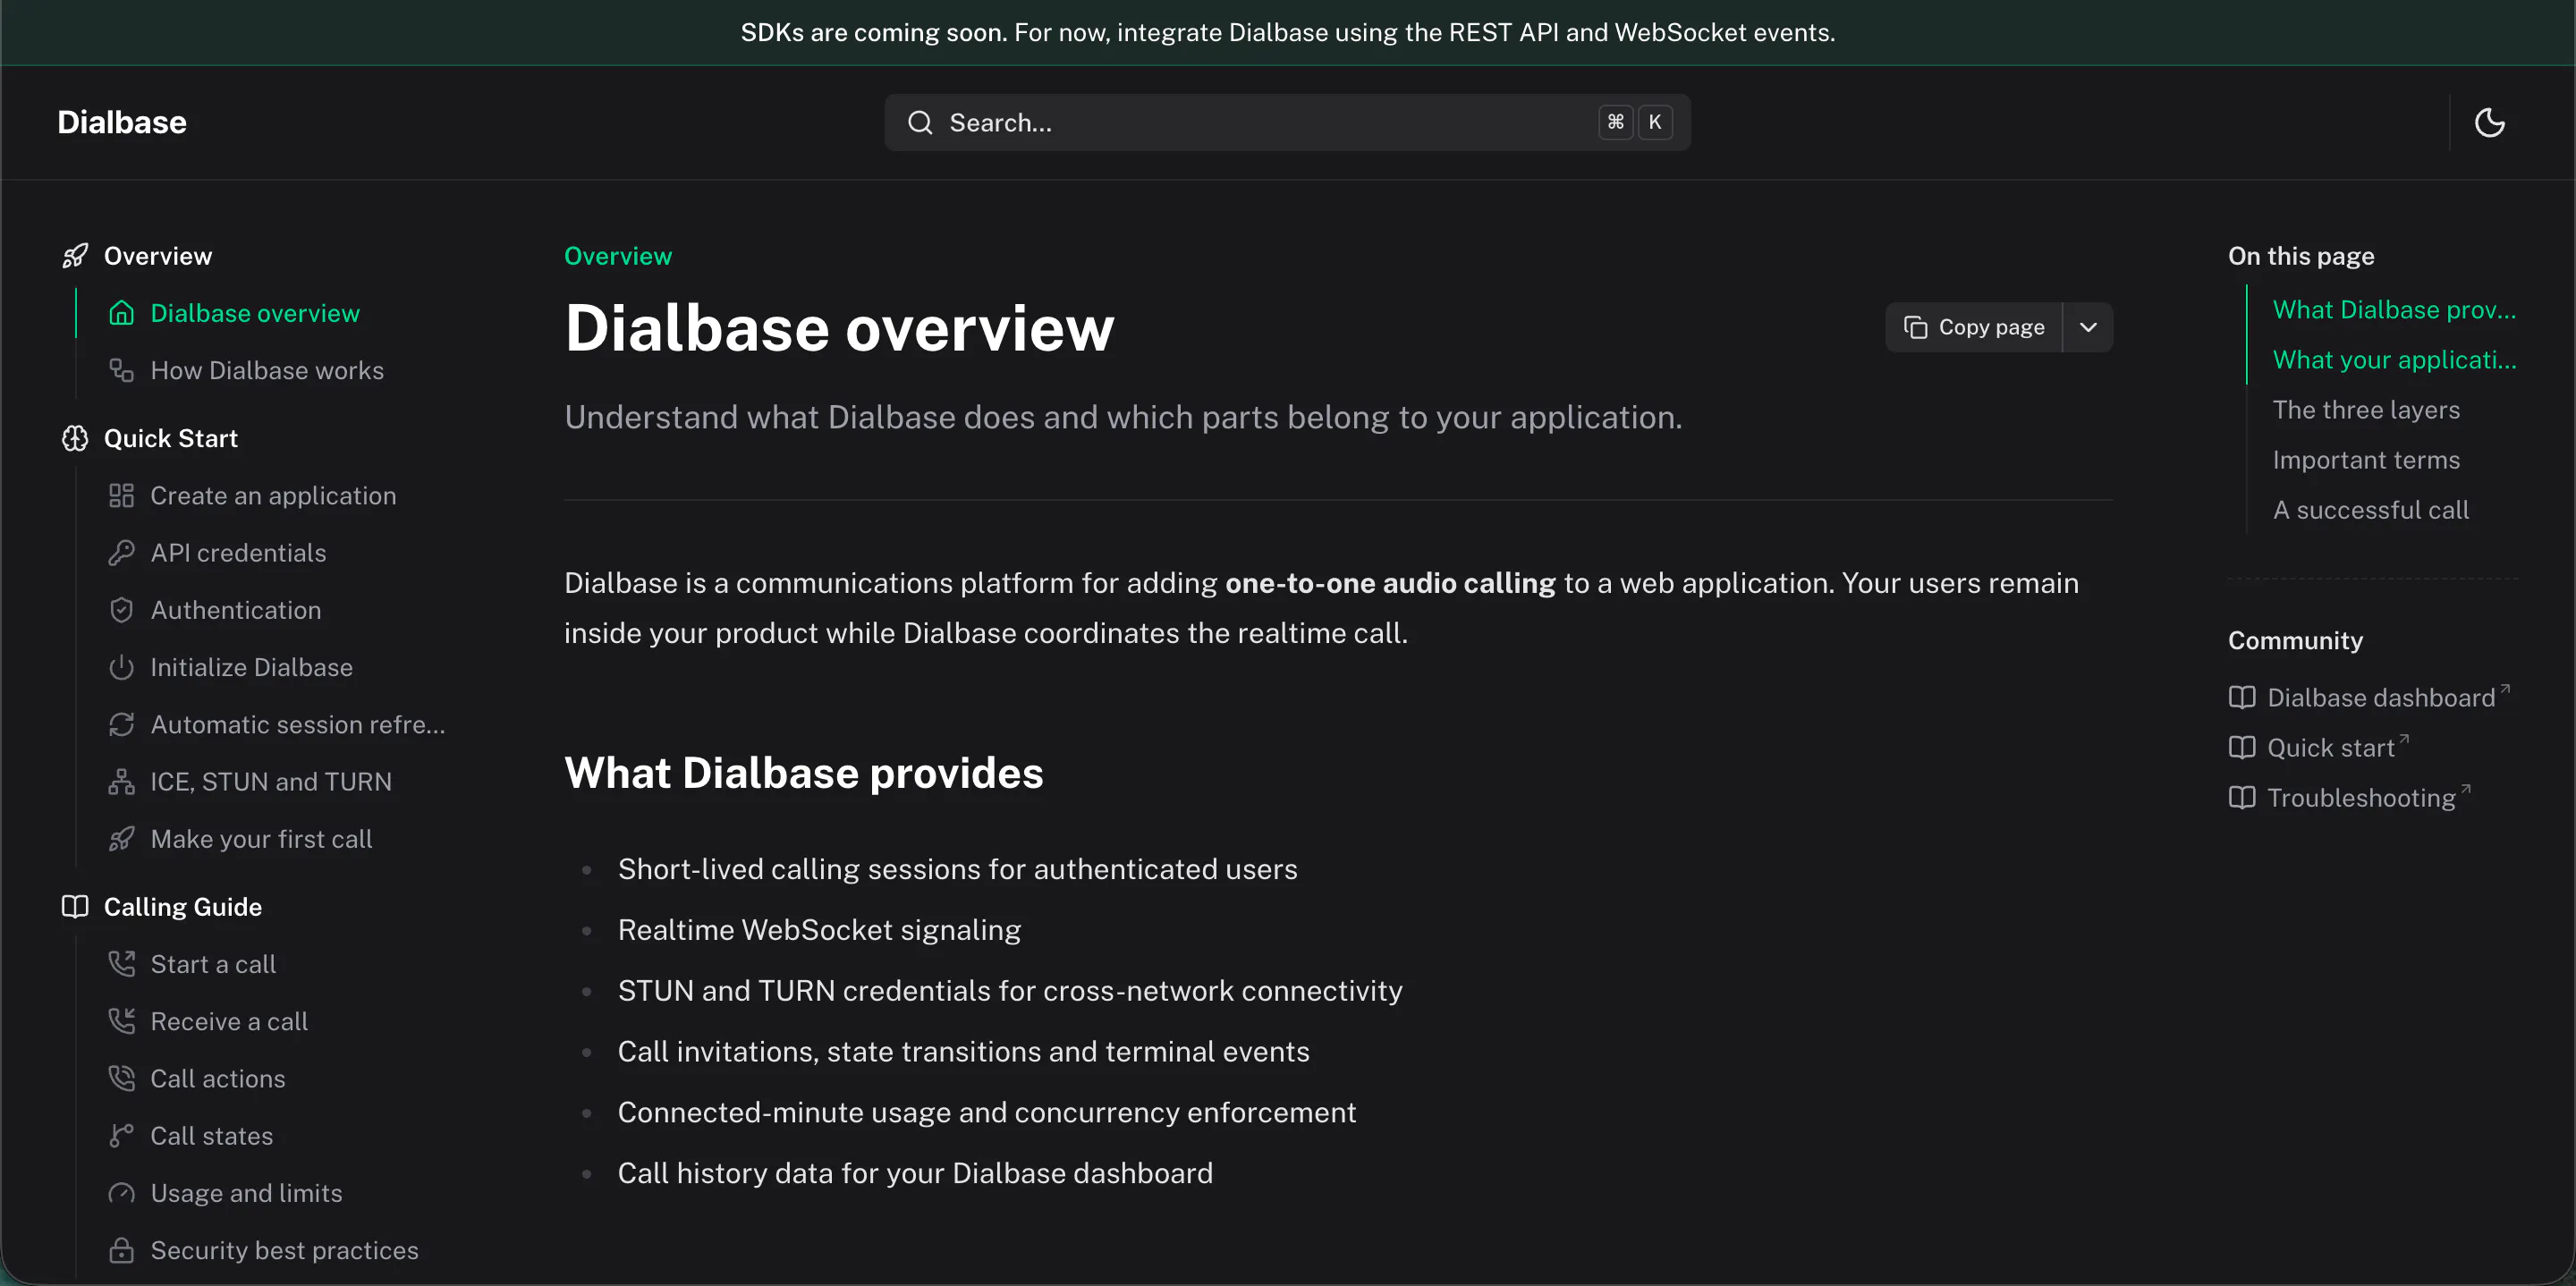
Task: Jump to The three layers section
Action: click(x=2366, y=410)
